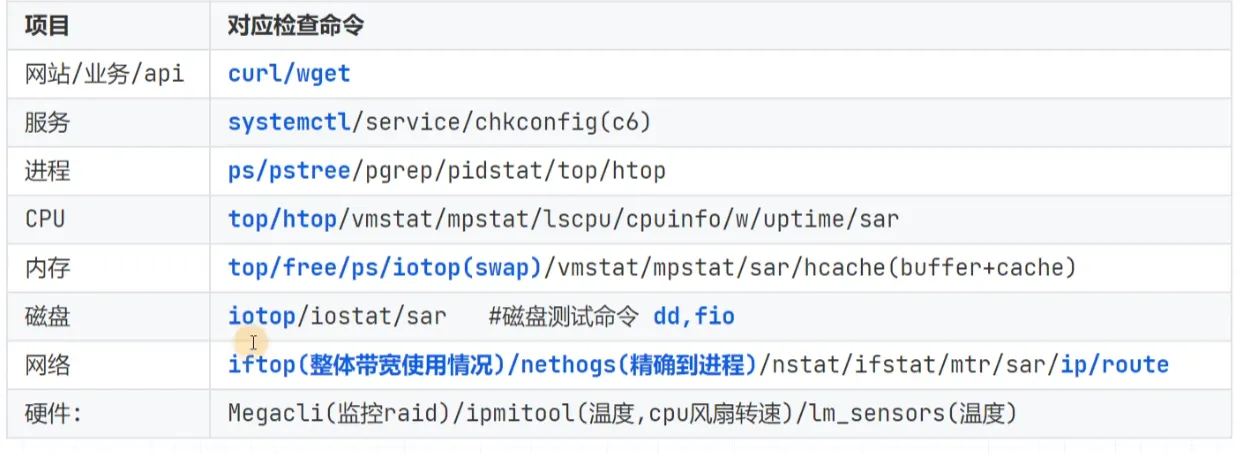Select the systemctl command in 服务 row
Image resolution: width=1241 pixels, height=454 pixels.
289,122
